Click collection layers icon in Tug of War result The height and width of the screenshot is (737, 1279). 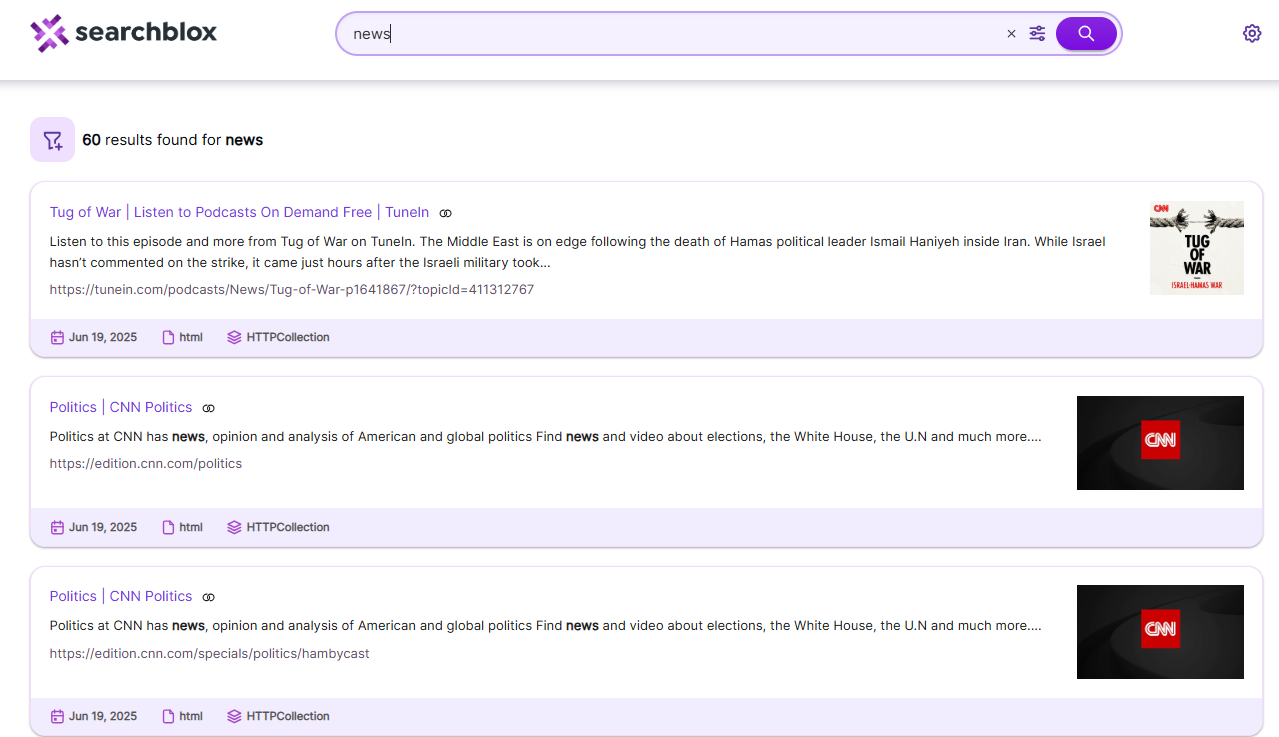coord(234,337)
